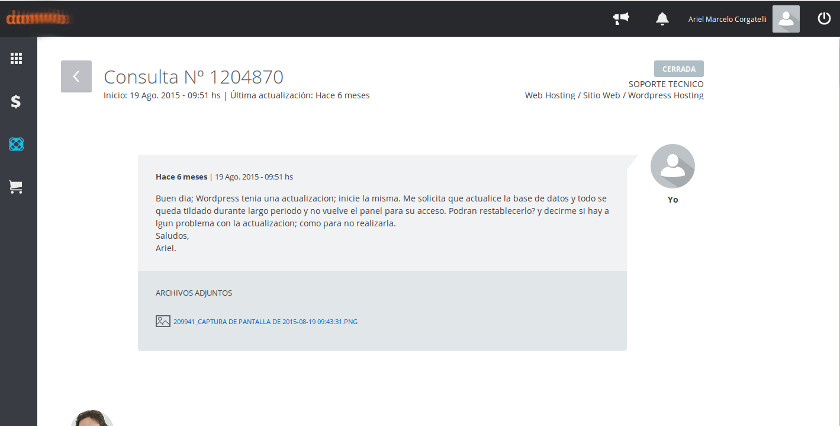The image size is (840, 426).
Task: Click the power logout icon
Action: tap(822, 19)
